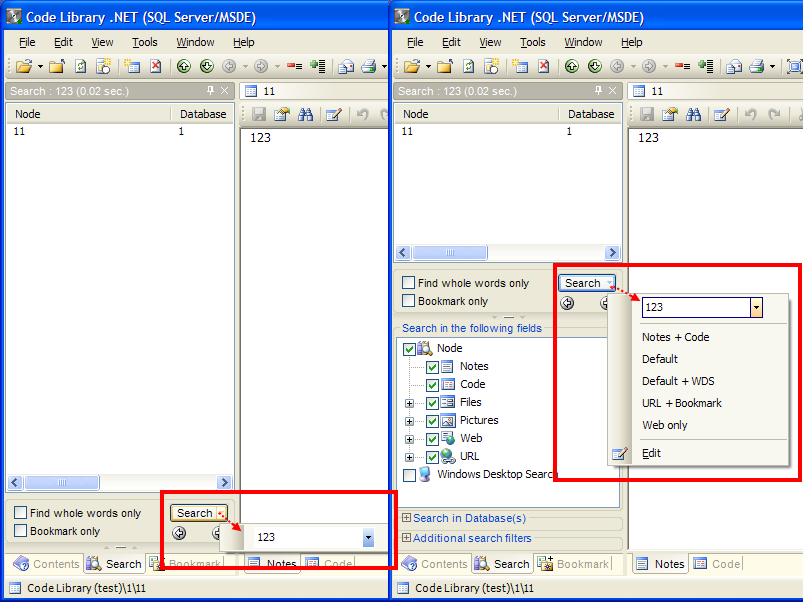
Task: Click the 123 search text field in right window
Action: (696, 307)
